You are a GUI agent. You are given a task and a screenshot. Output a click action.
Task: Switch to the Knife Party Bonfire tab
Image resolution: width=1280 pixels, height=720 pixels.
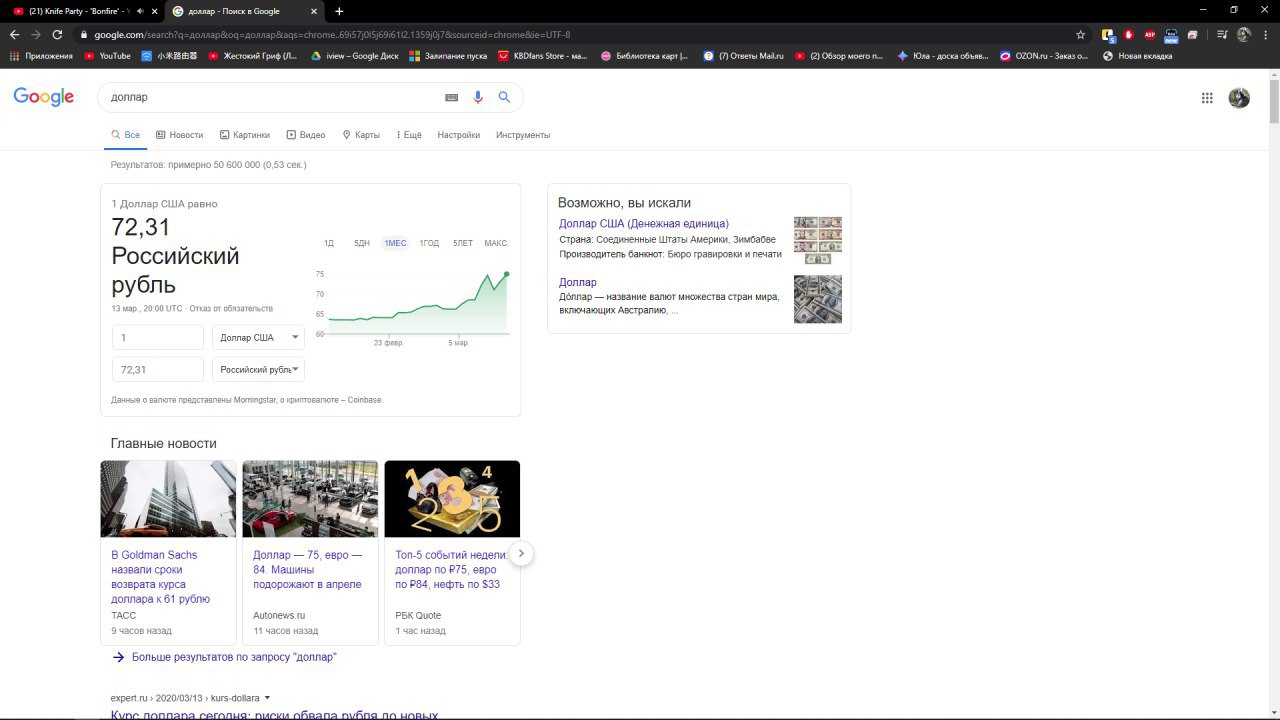(80, 11)
